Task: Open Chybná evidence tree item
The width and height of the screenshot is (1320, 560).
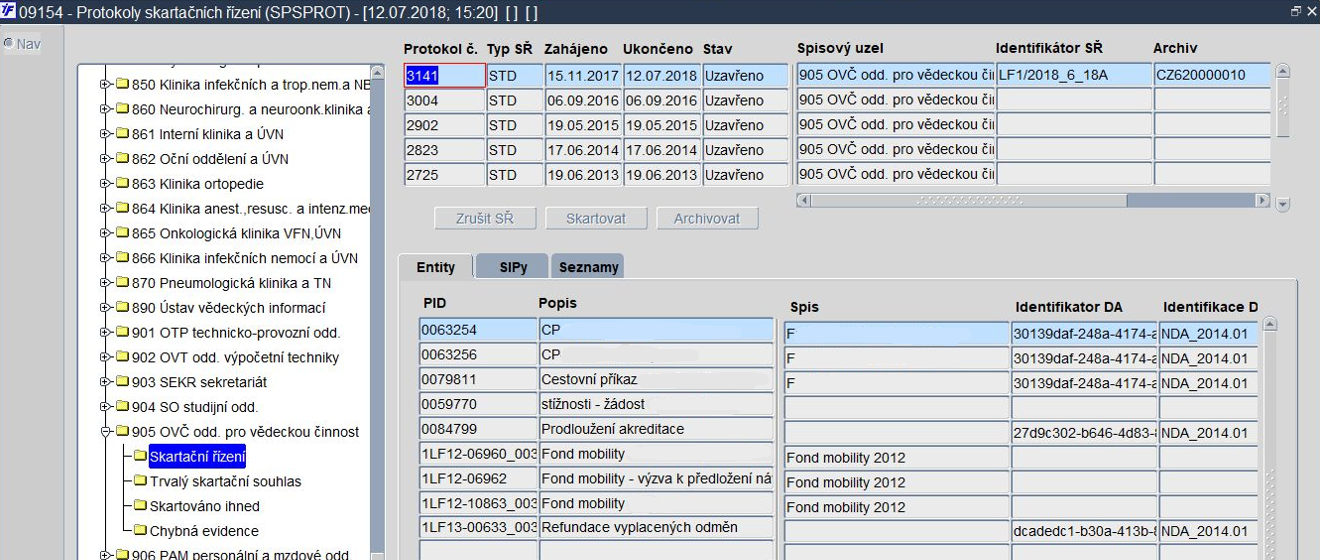Action: click(204, 531)
